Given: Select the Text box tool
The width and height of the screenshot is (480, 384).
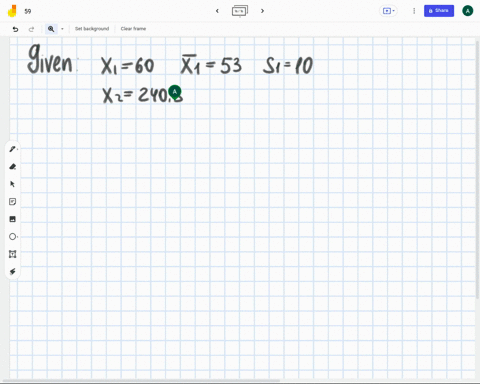Looking at the screenshot, I should pyautogui.click(x=13, y=254).
